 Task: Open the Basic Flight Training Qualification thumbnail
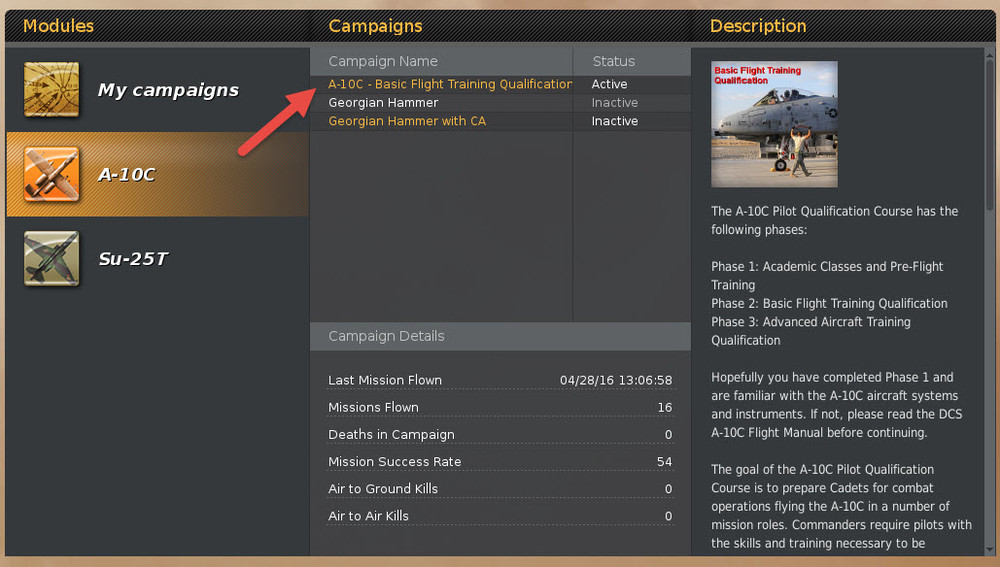click(x=774, y=124)
